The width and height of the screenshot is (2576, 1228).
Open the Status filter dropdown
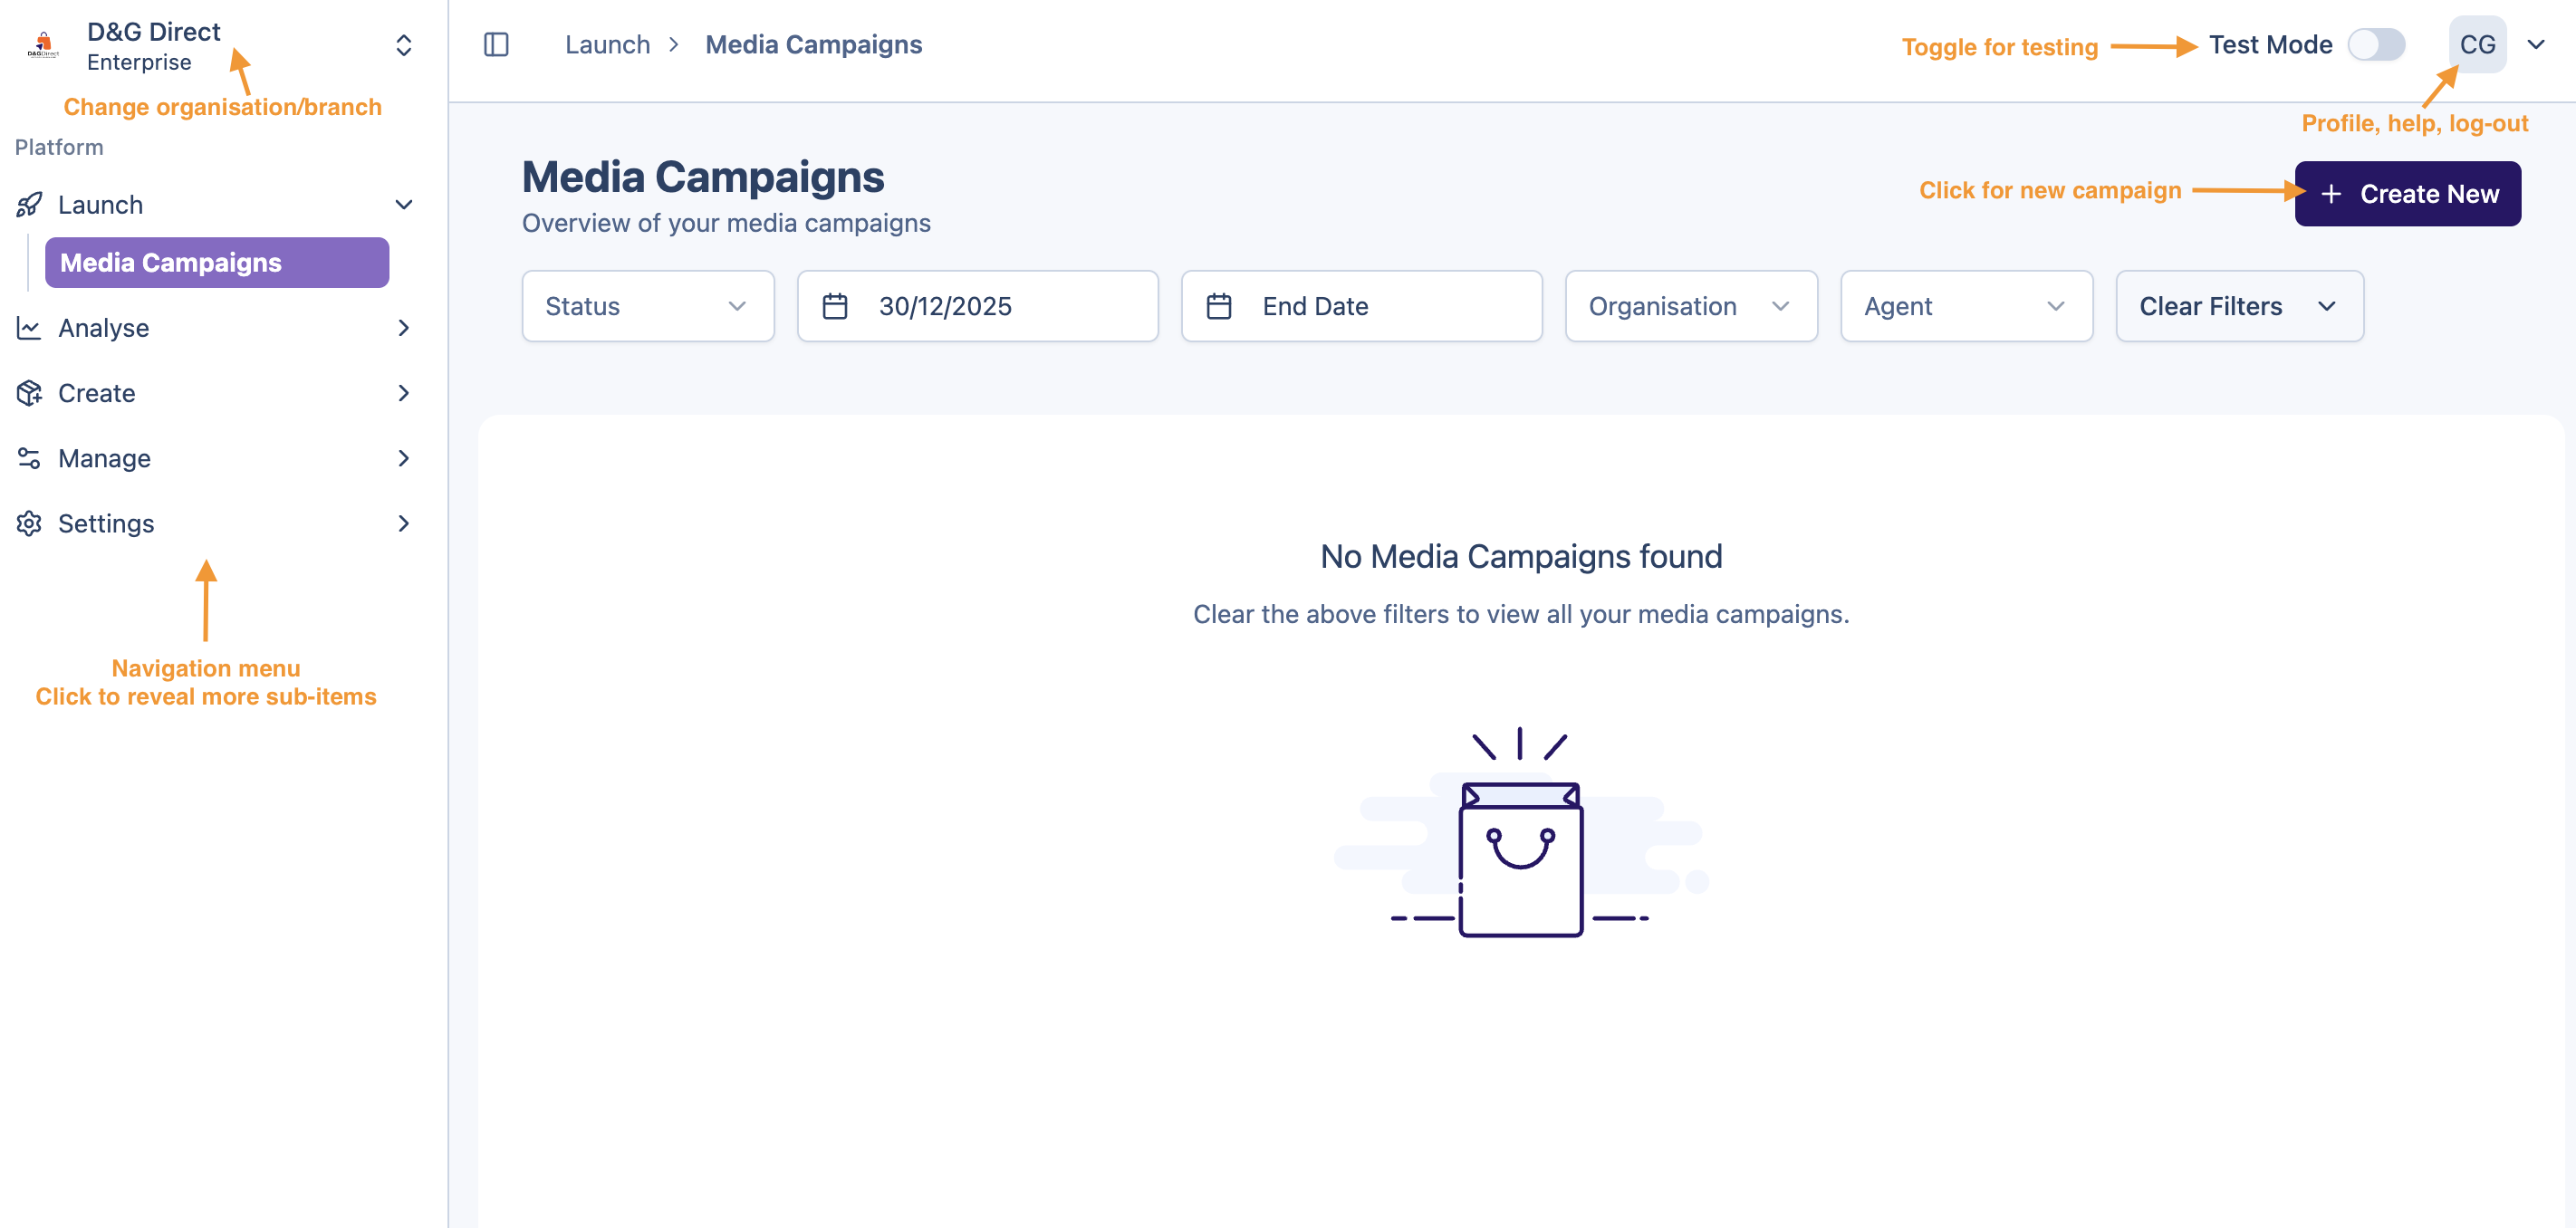647,306
